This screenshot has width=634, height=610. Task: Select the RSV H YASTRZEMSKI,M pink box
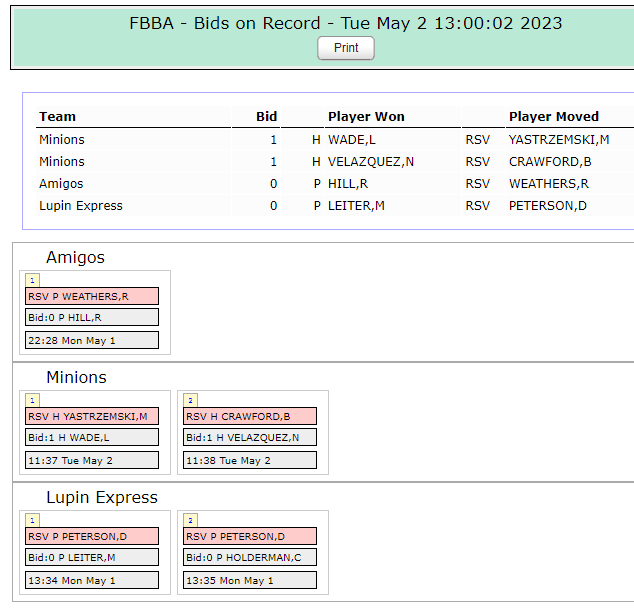point(92,416)
